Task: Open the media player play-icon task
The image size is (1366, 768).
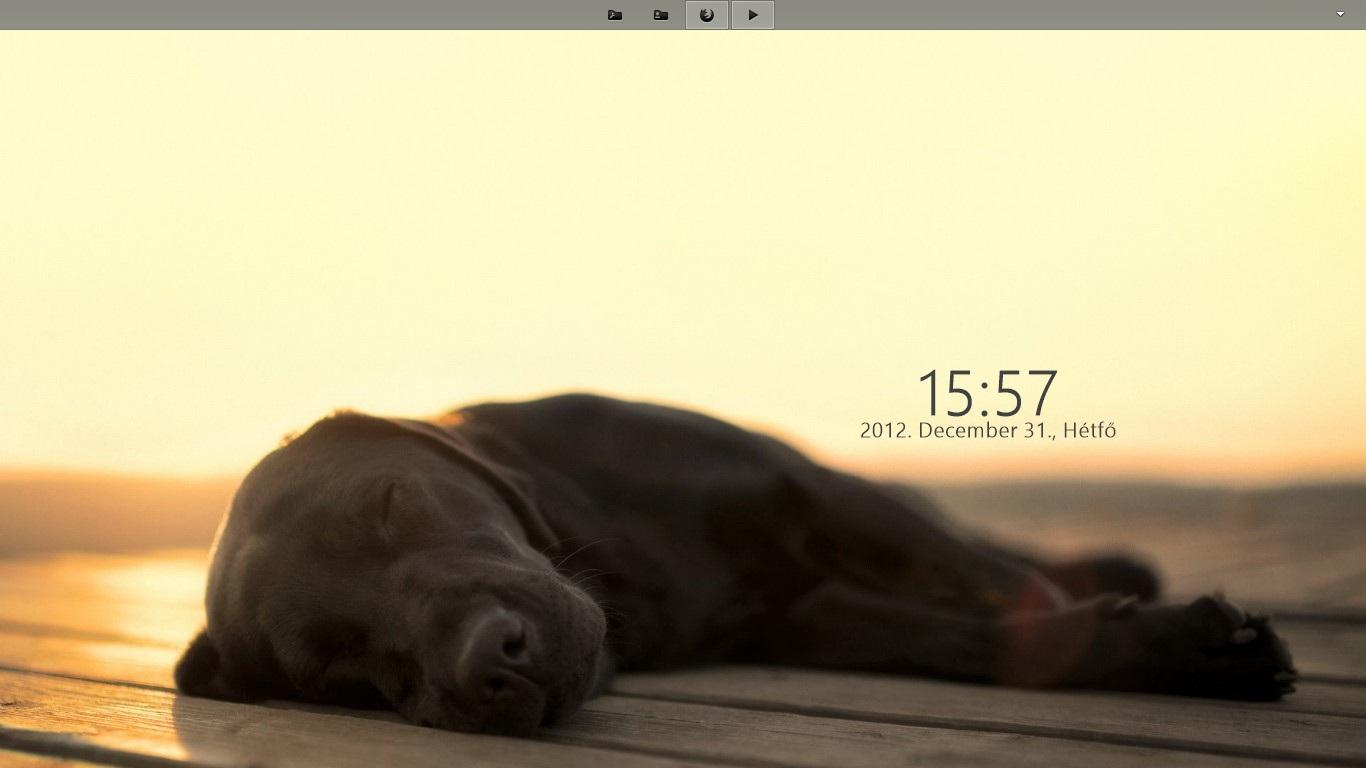Action: pos(753,15)
